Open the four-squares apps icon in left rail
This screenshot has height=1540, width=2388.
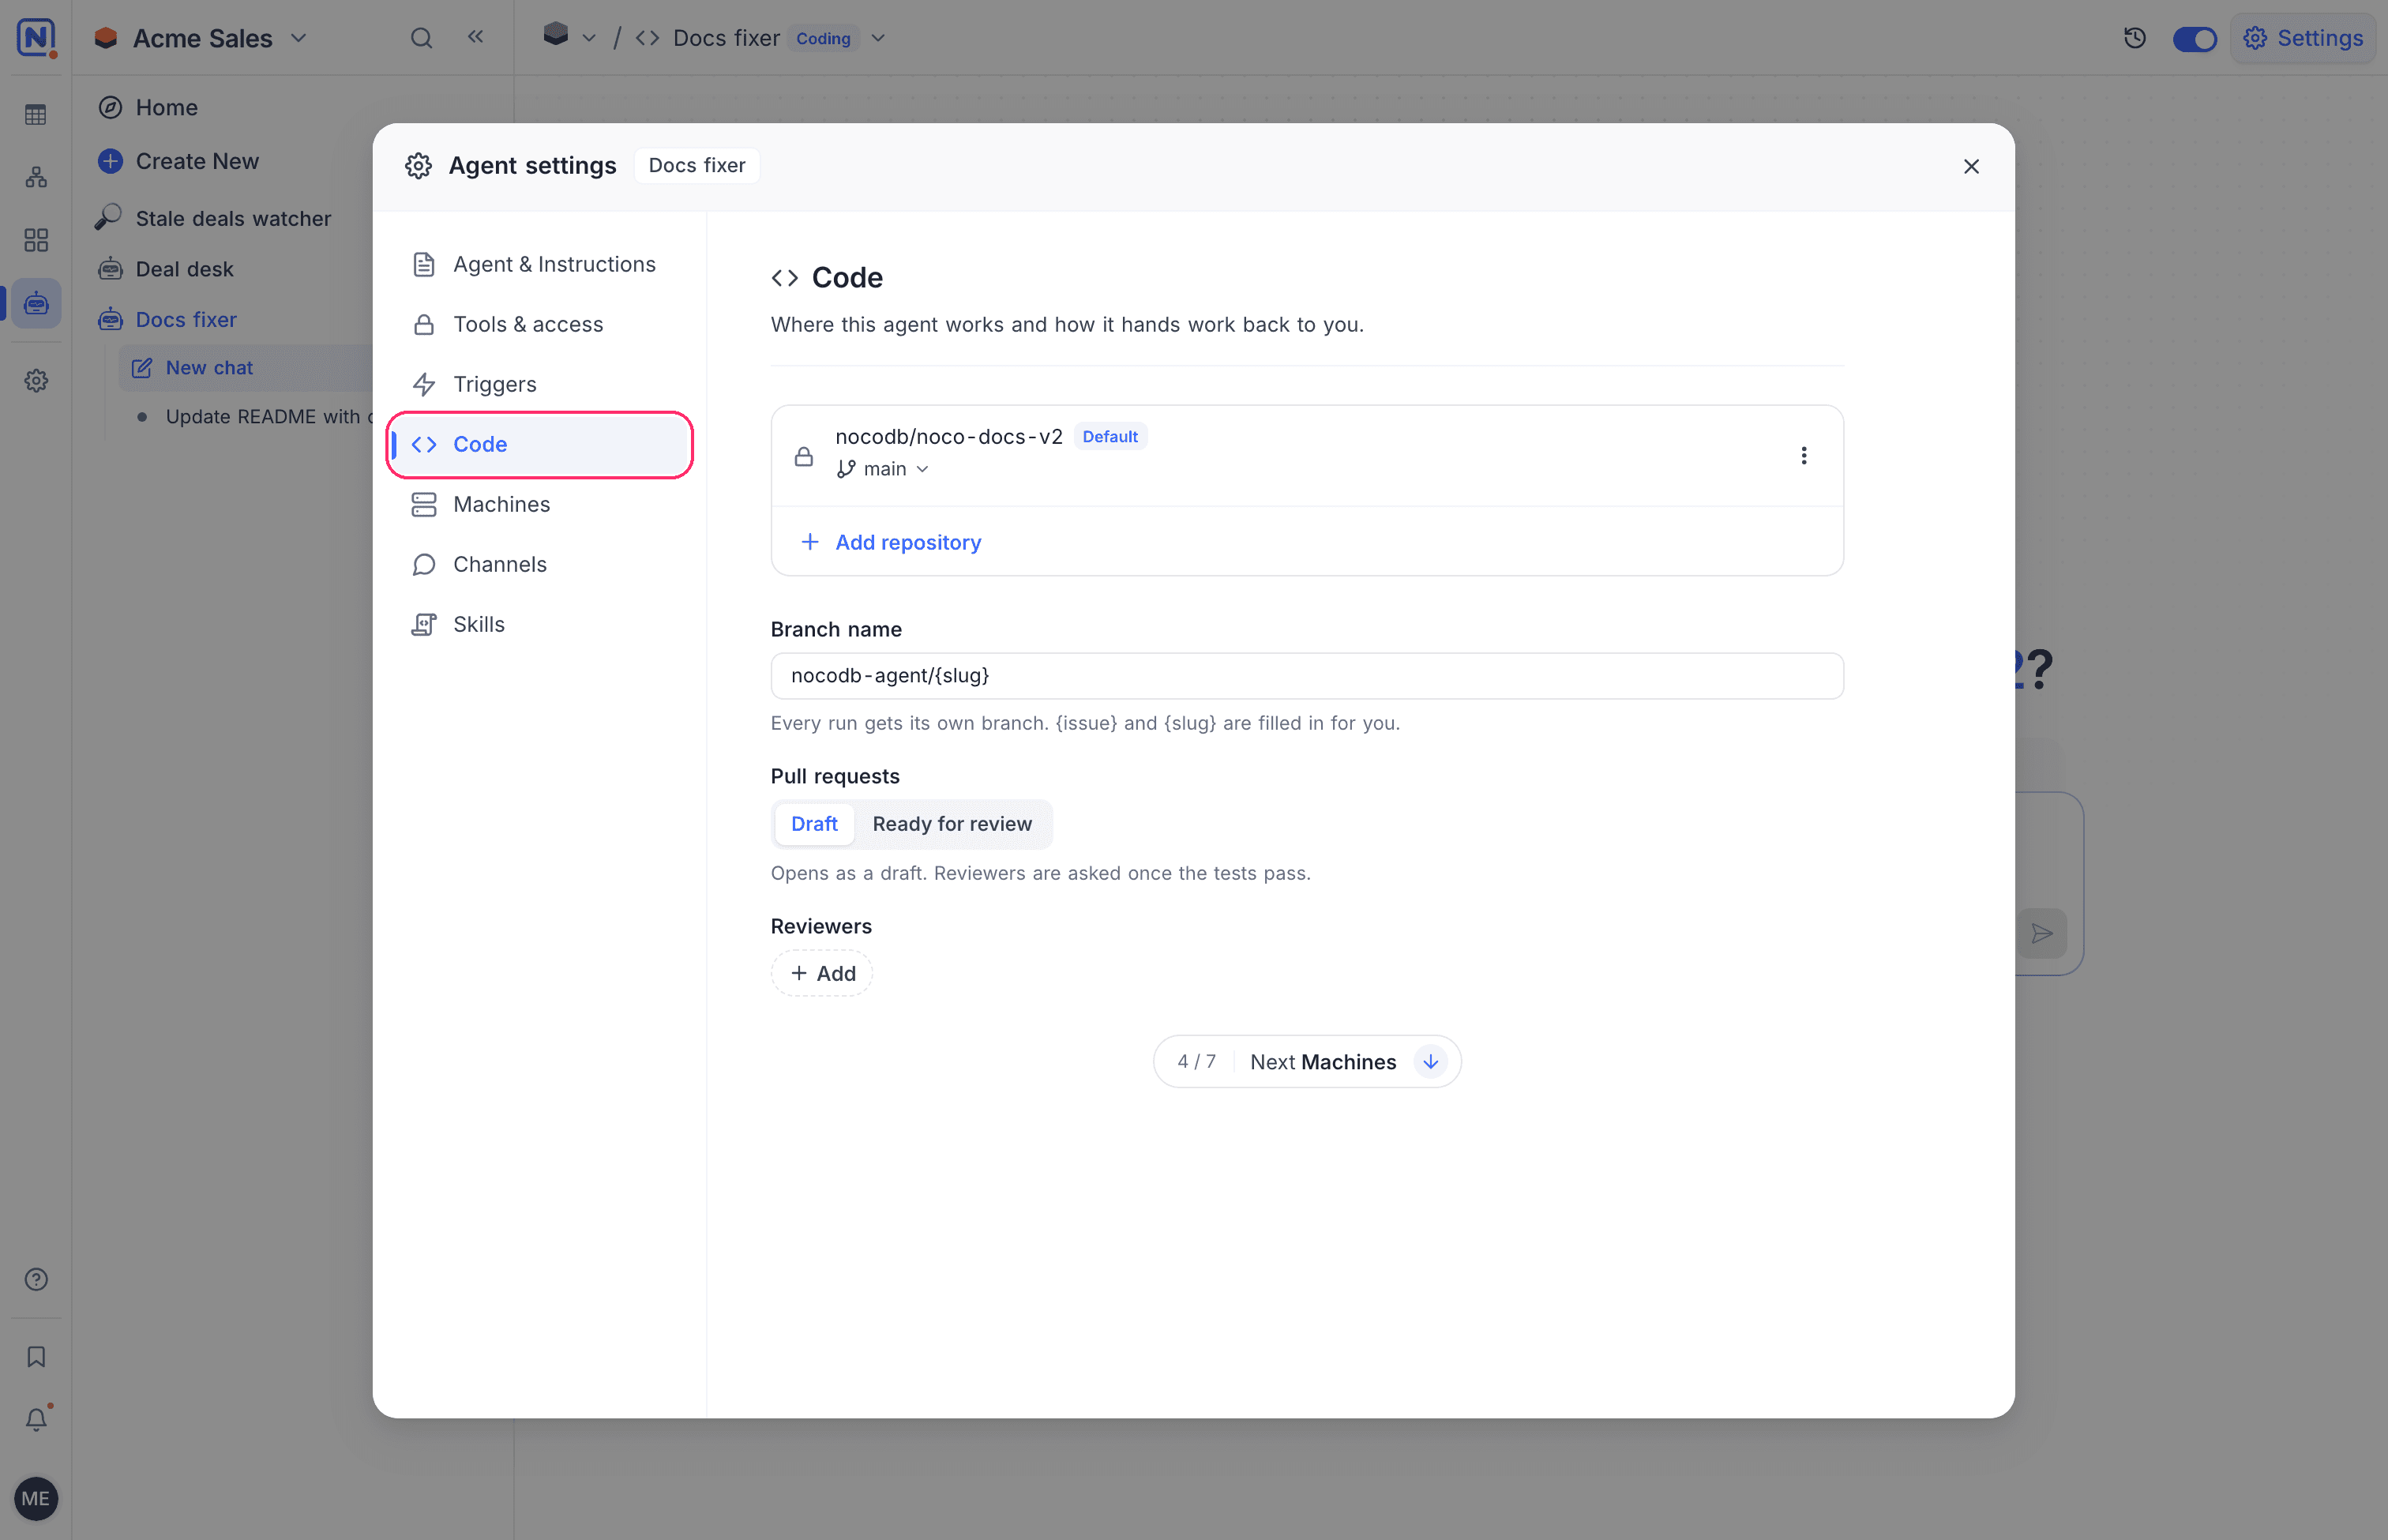[36, 240]
